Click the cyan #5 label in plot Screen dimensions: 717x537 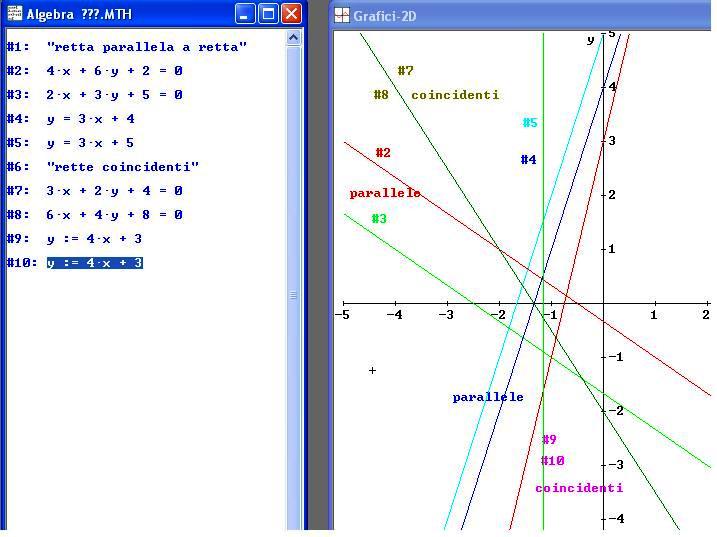[x=530, y=123]
